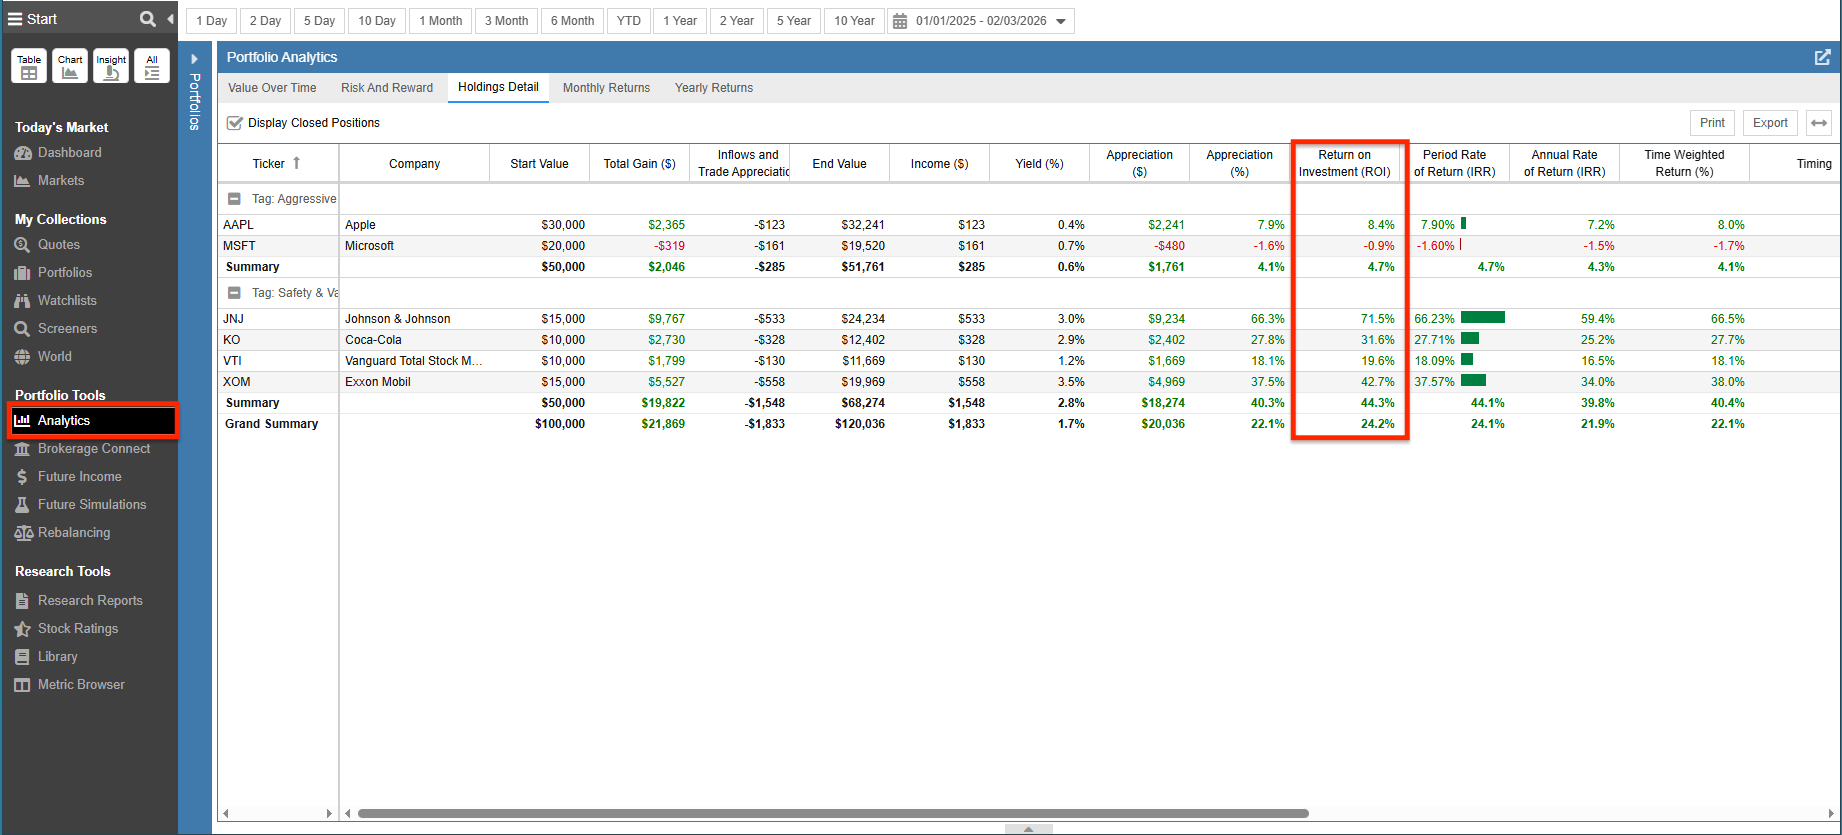Expand the Portfolios side panel
Screen dimensions: 1842x835
[195, 59]
